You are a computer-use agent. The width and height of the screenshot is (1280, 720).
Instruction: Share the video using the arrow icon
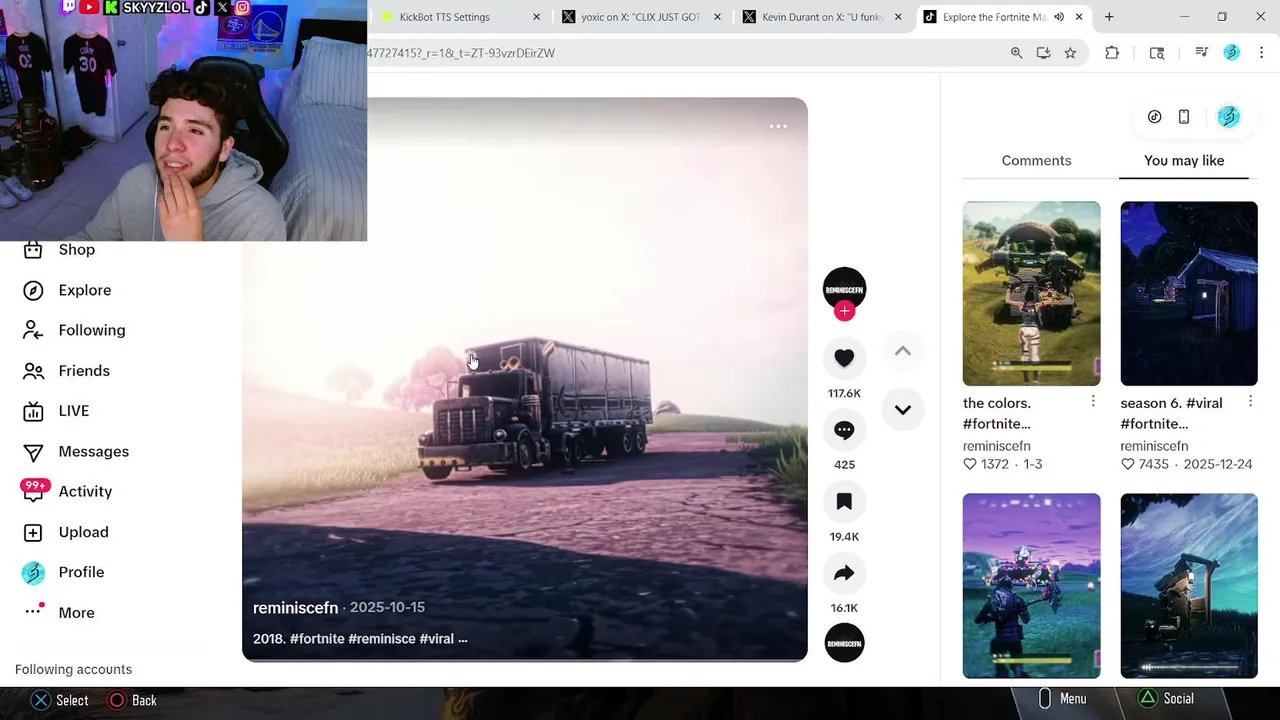coord(844,573)
